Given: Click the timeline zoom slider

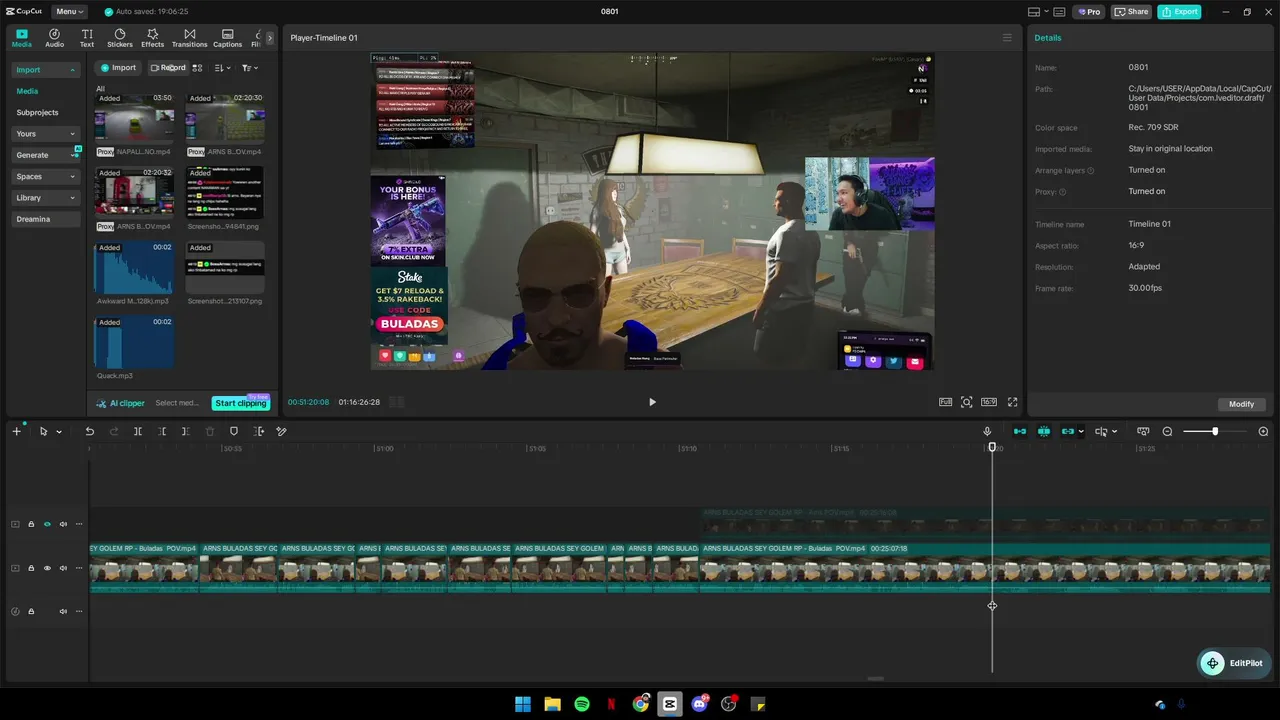Looking at the screenshot, I should 1215,431.
